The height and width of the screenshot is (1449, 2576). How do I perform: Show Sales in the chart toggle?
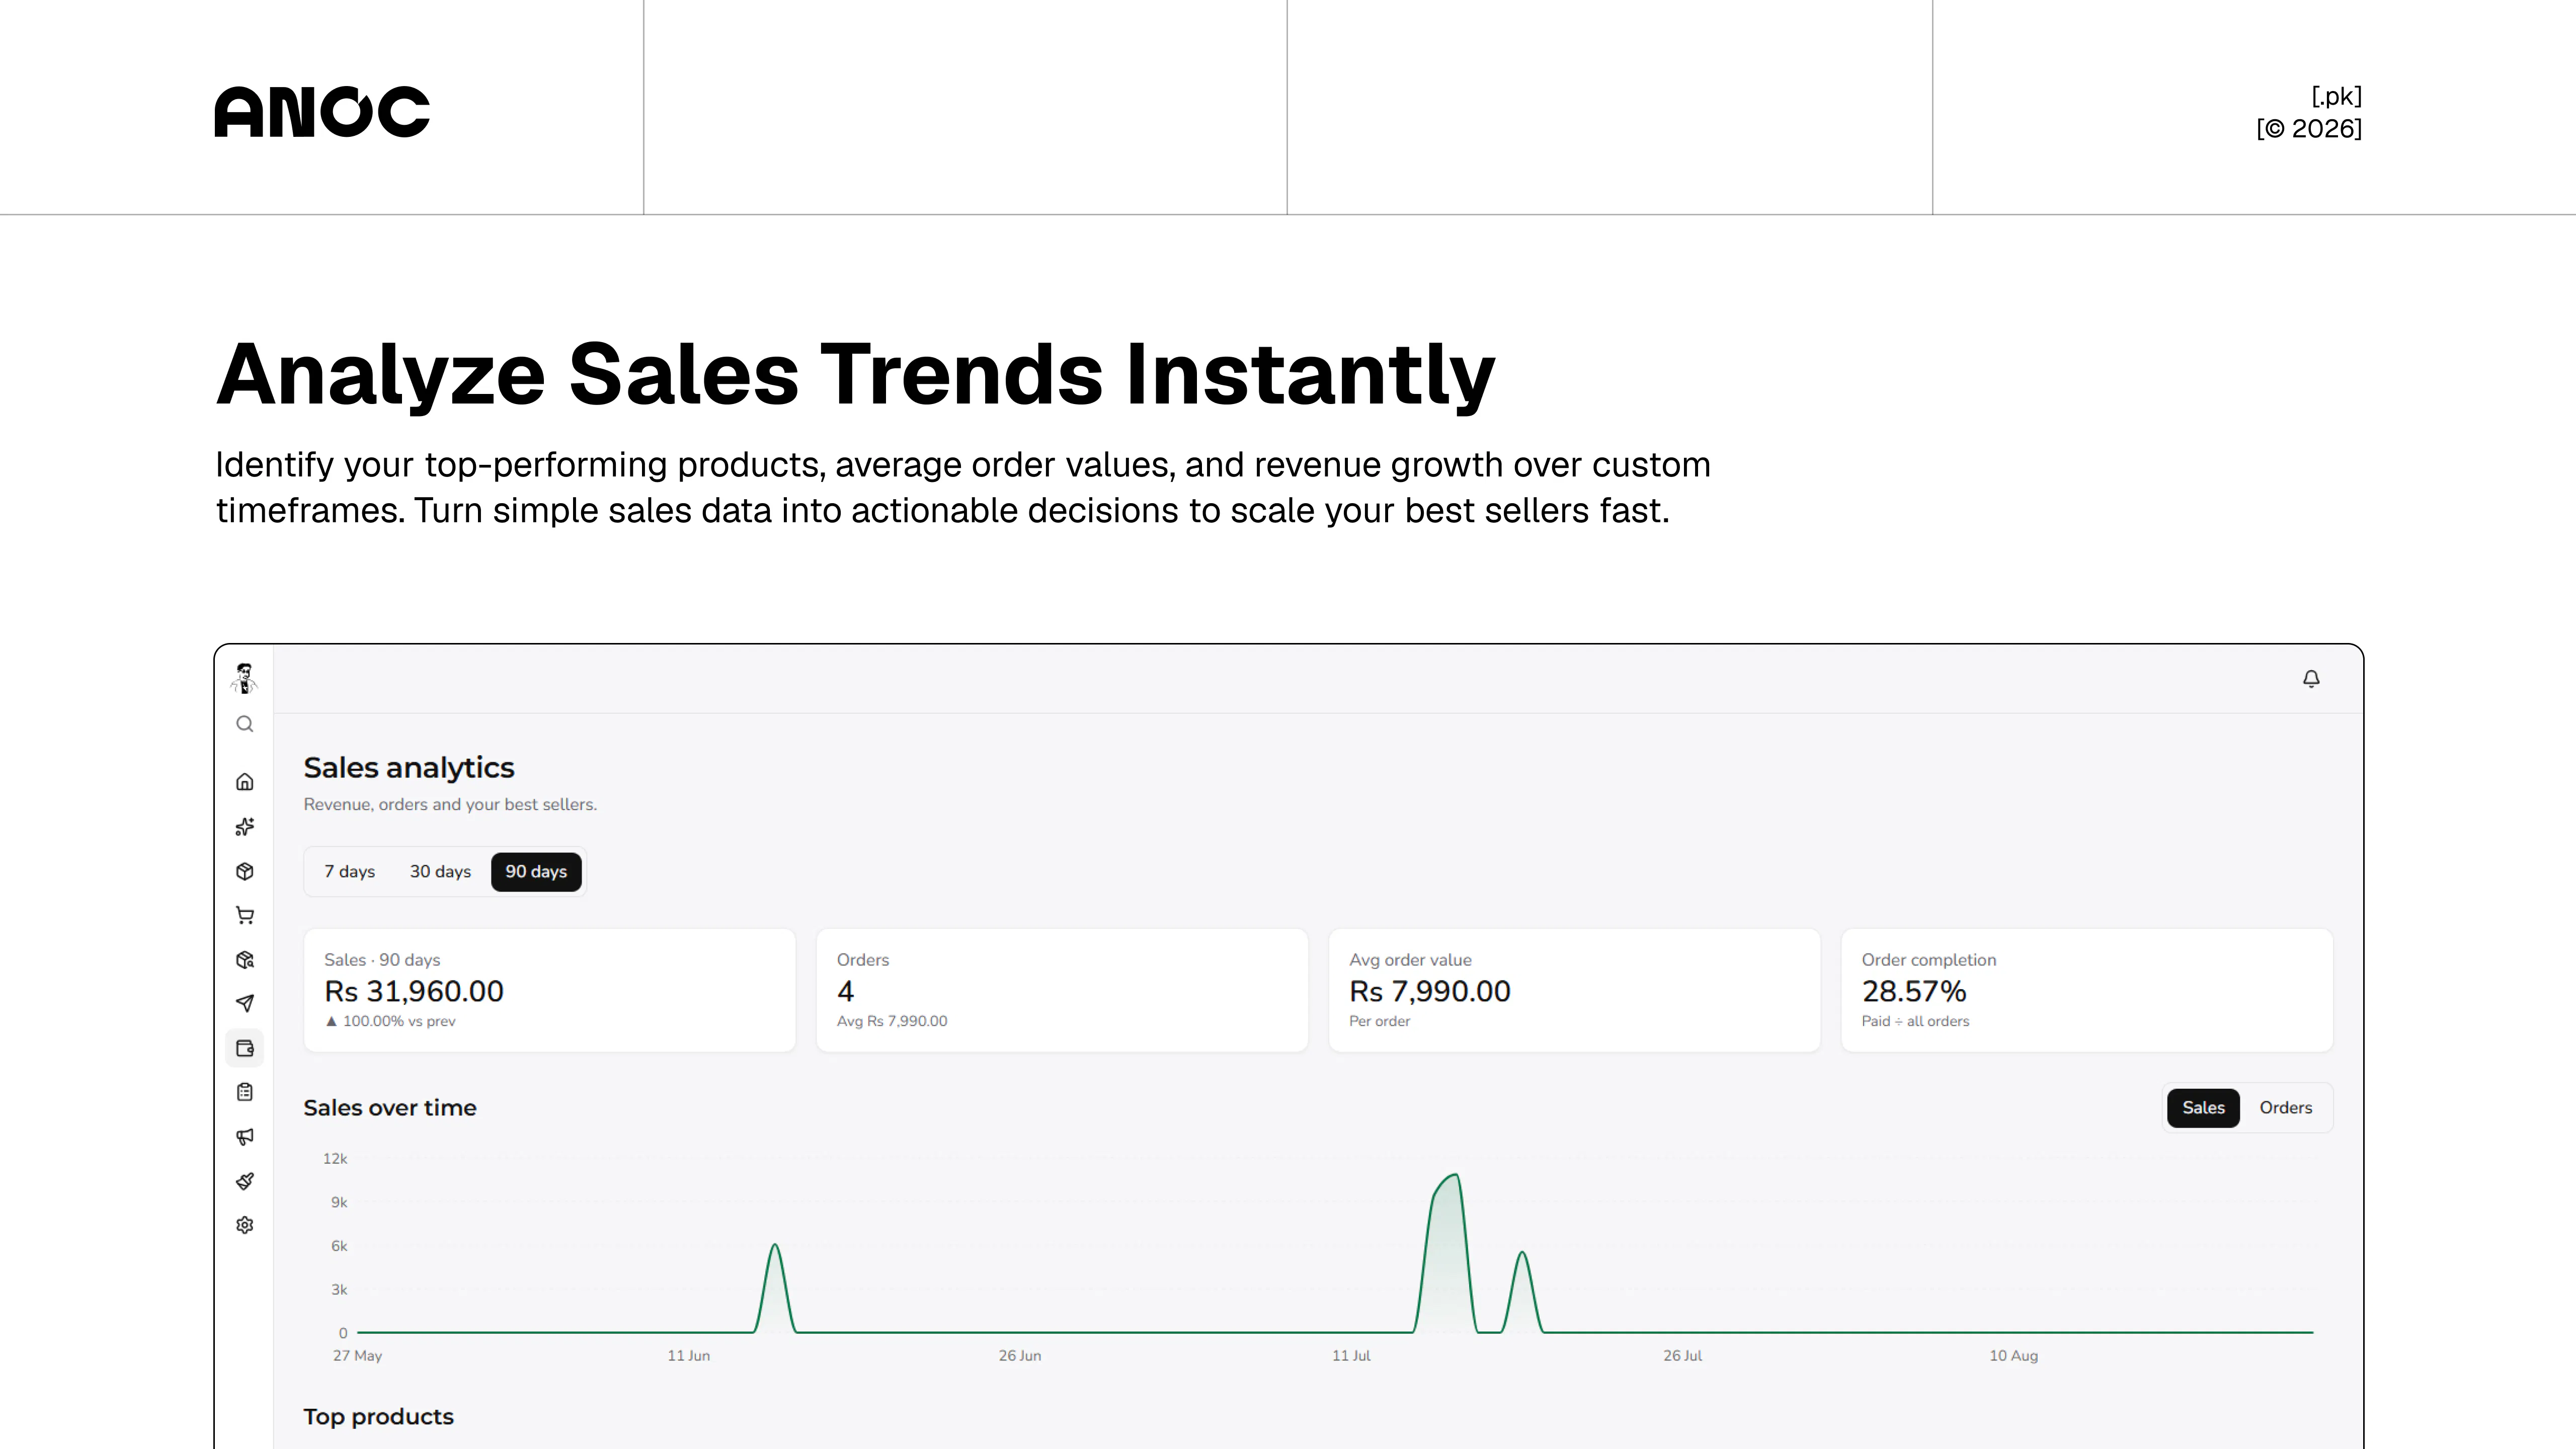pyautogui.click(x=2203, y=1108)
